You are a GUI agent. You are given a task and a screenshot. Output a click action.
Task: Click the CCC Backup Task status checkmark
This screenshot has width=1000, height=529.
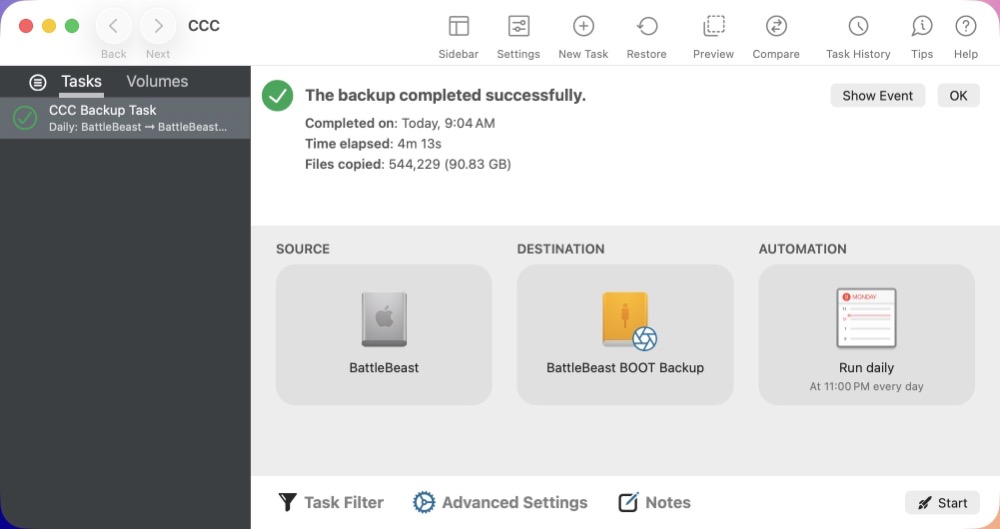[x=25, y=118]
